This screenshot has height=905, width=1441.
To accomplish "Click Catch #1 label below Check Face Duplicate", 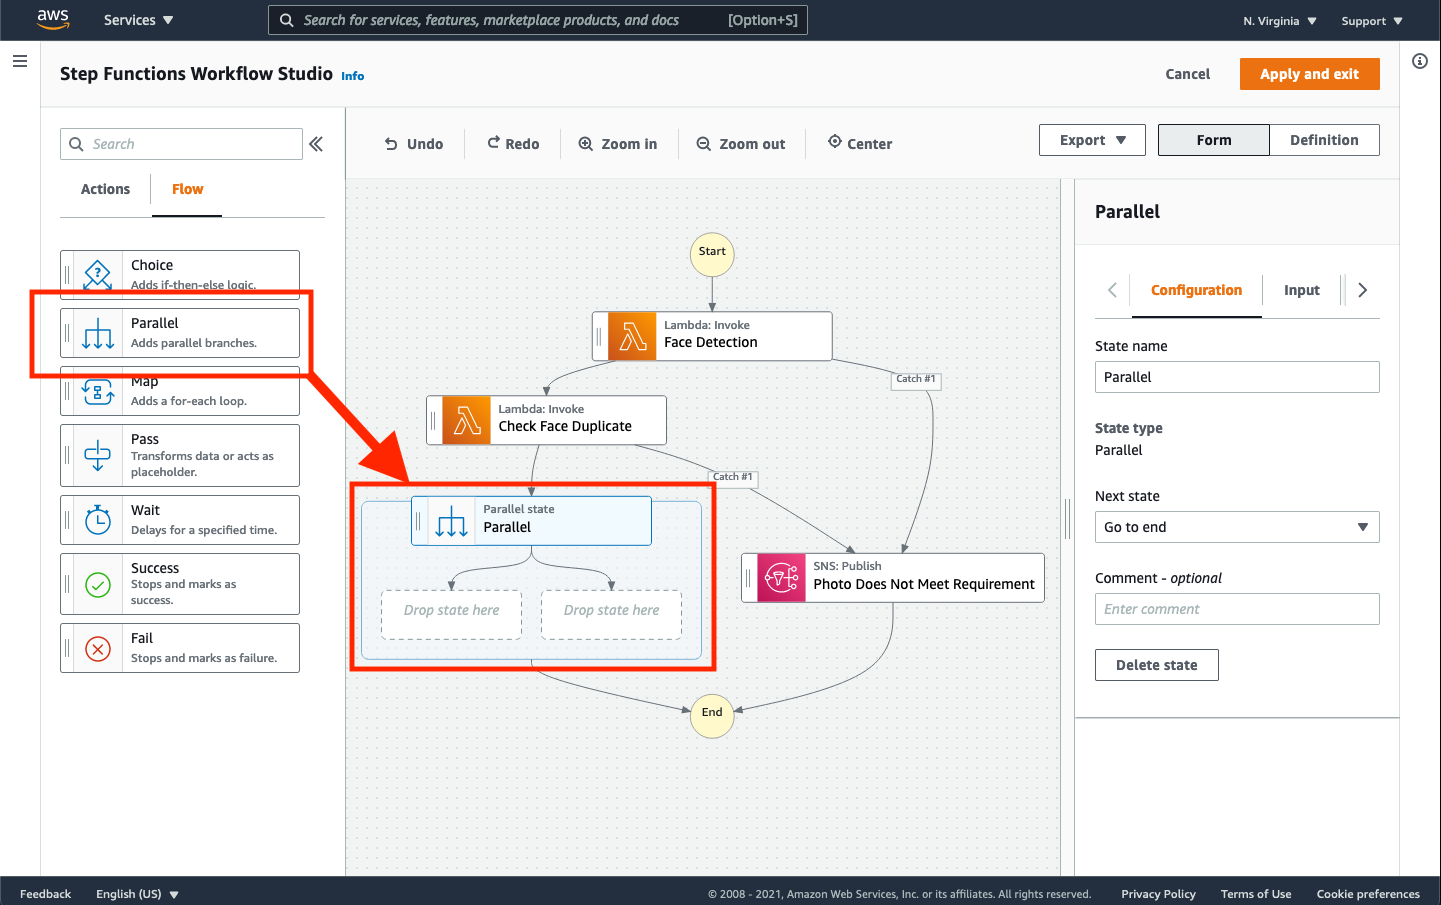I will click(x=733, y=477).
